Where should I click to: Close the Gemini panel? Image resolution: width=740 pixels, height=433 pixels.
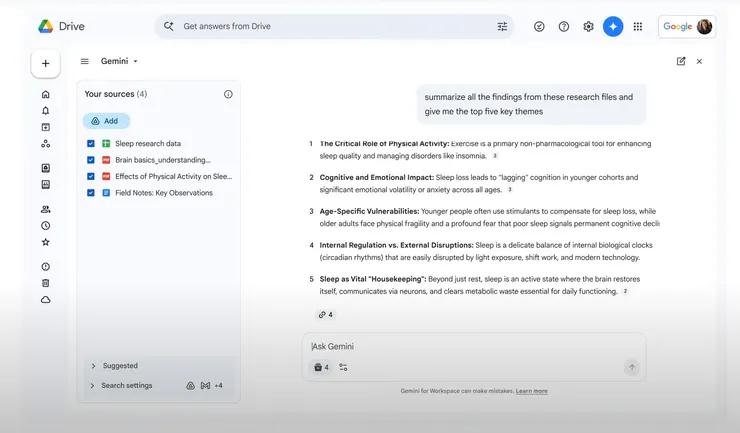(x=699, y=61)
